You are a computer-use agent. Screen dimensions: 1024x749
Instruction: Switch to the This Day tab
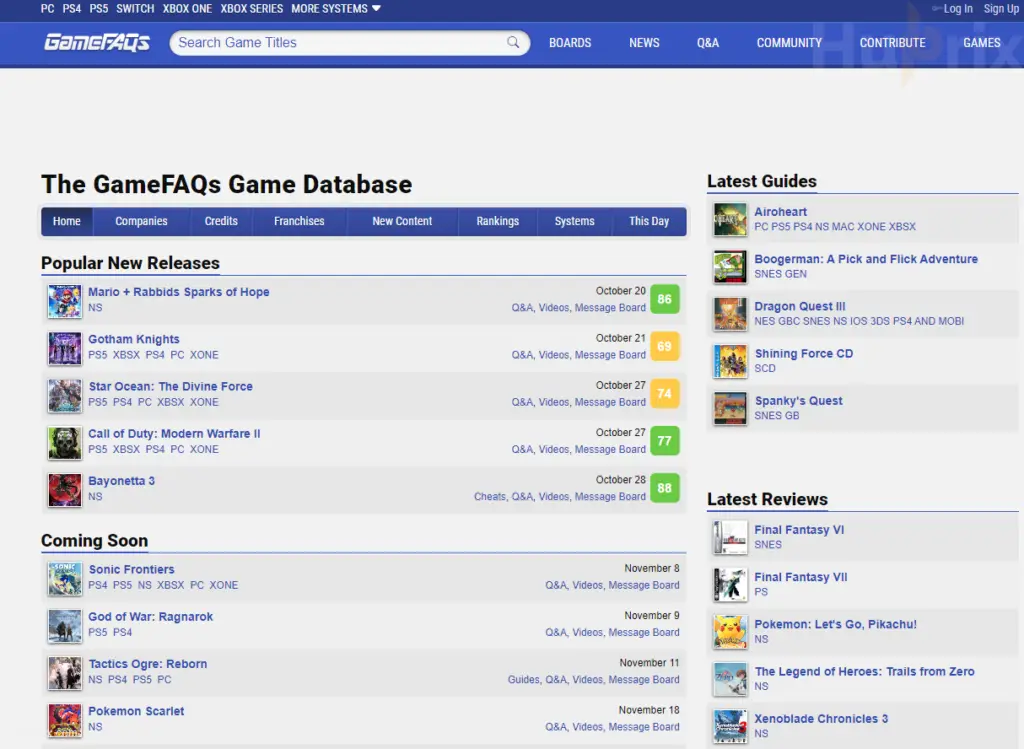click(649, 221)
